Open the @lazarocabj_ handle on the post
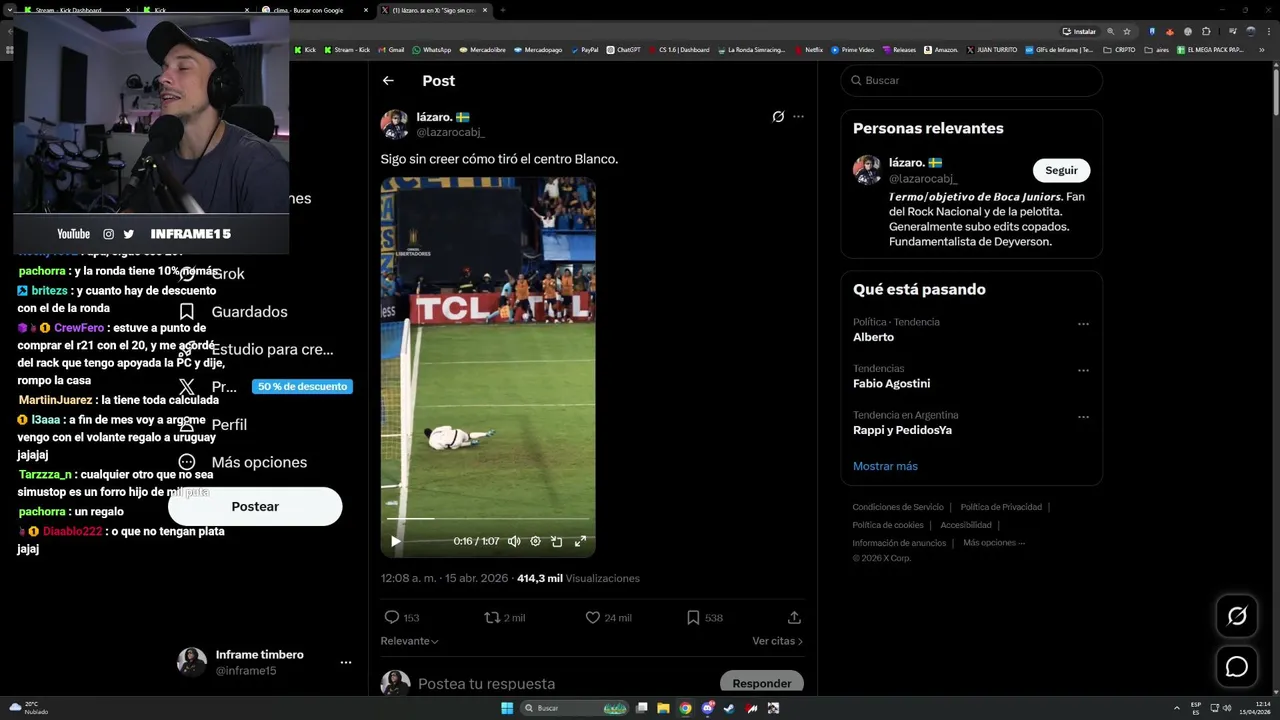 tap(450, 132)
